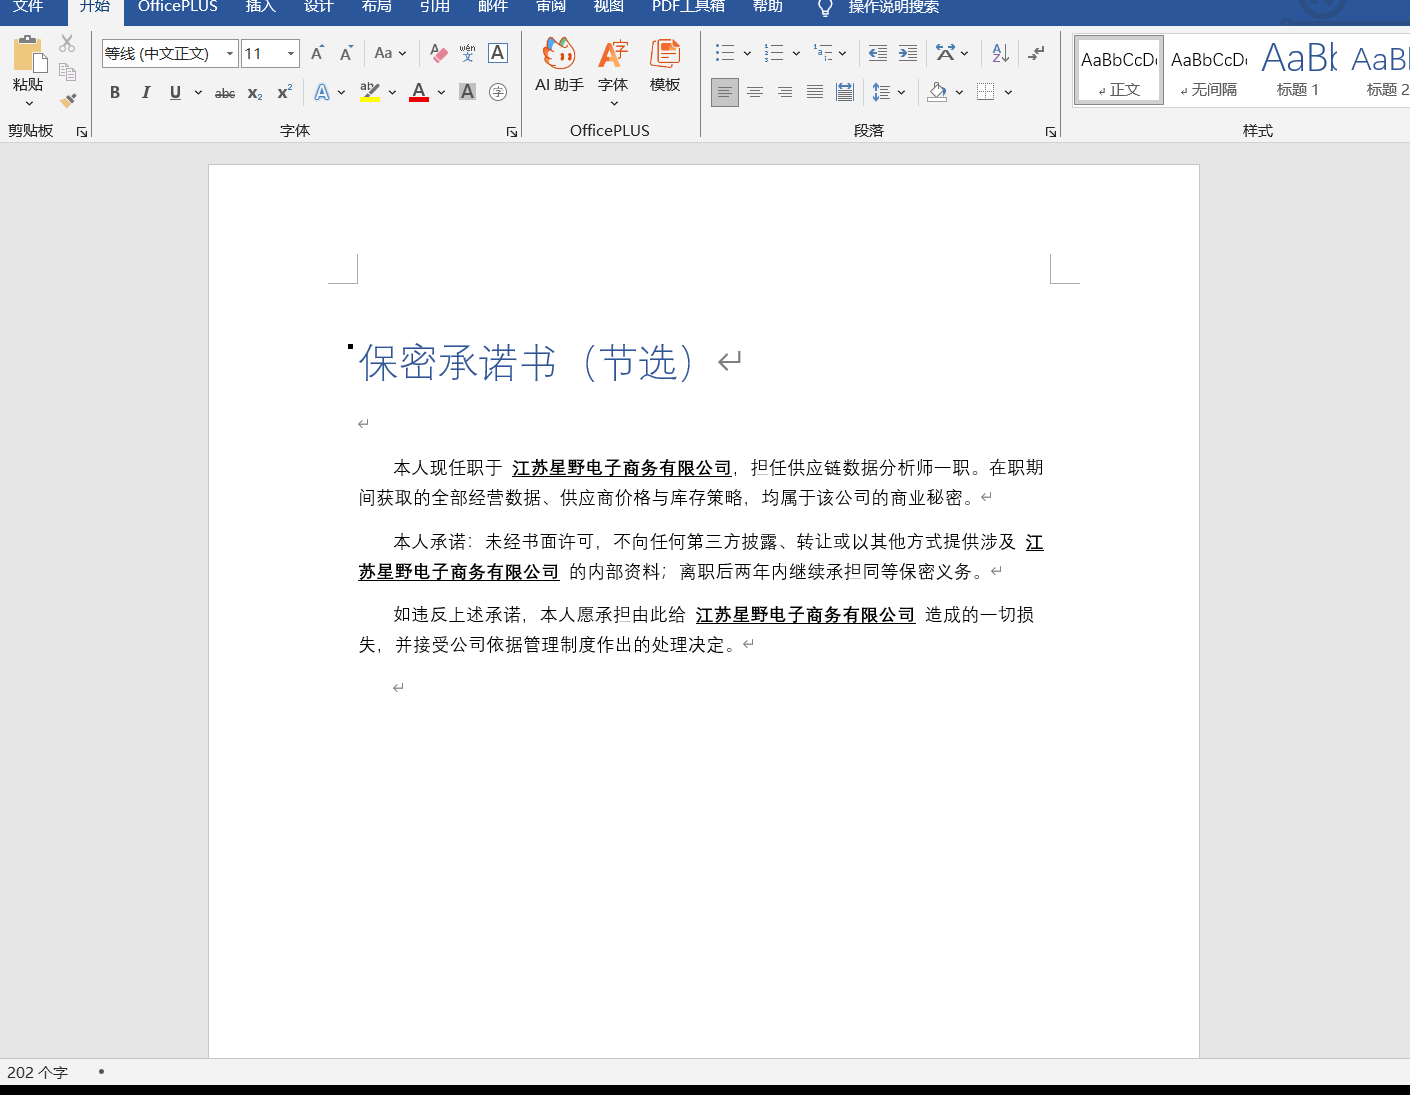Toggle right alignment
This screenshot has height=1095, width=1410.
click(785, 92)
